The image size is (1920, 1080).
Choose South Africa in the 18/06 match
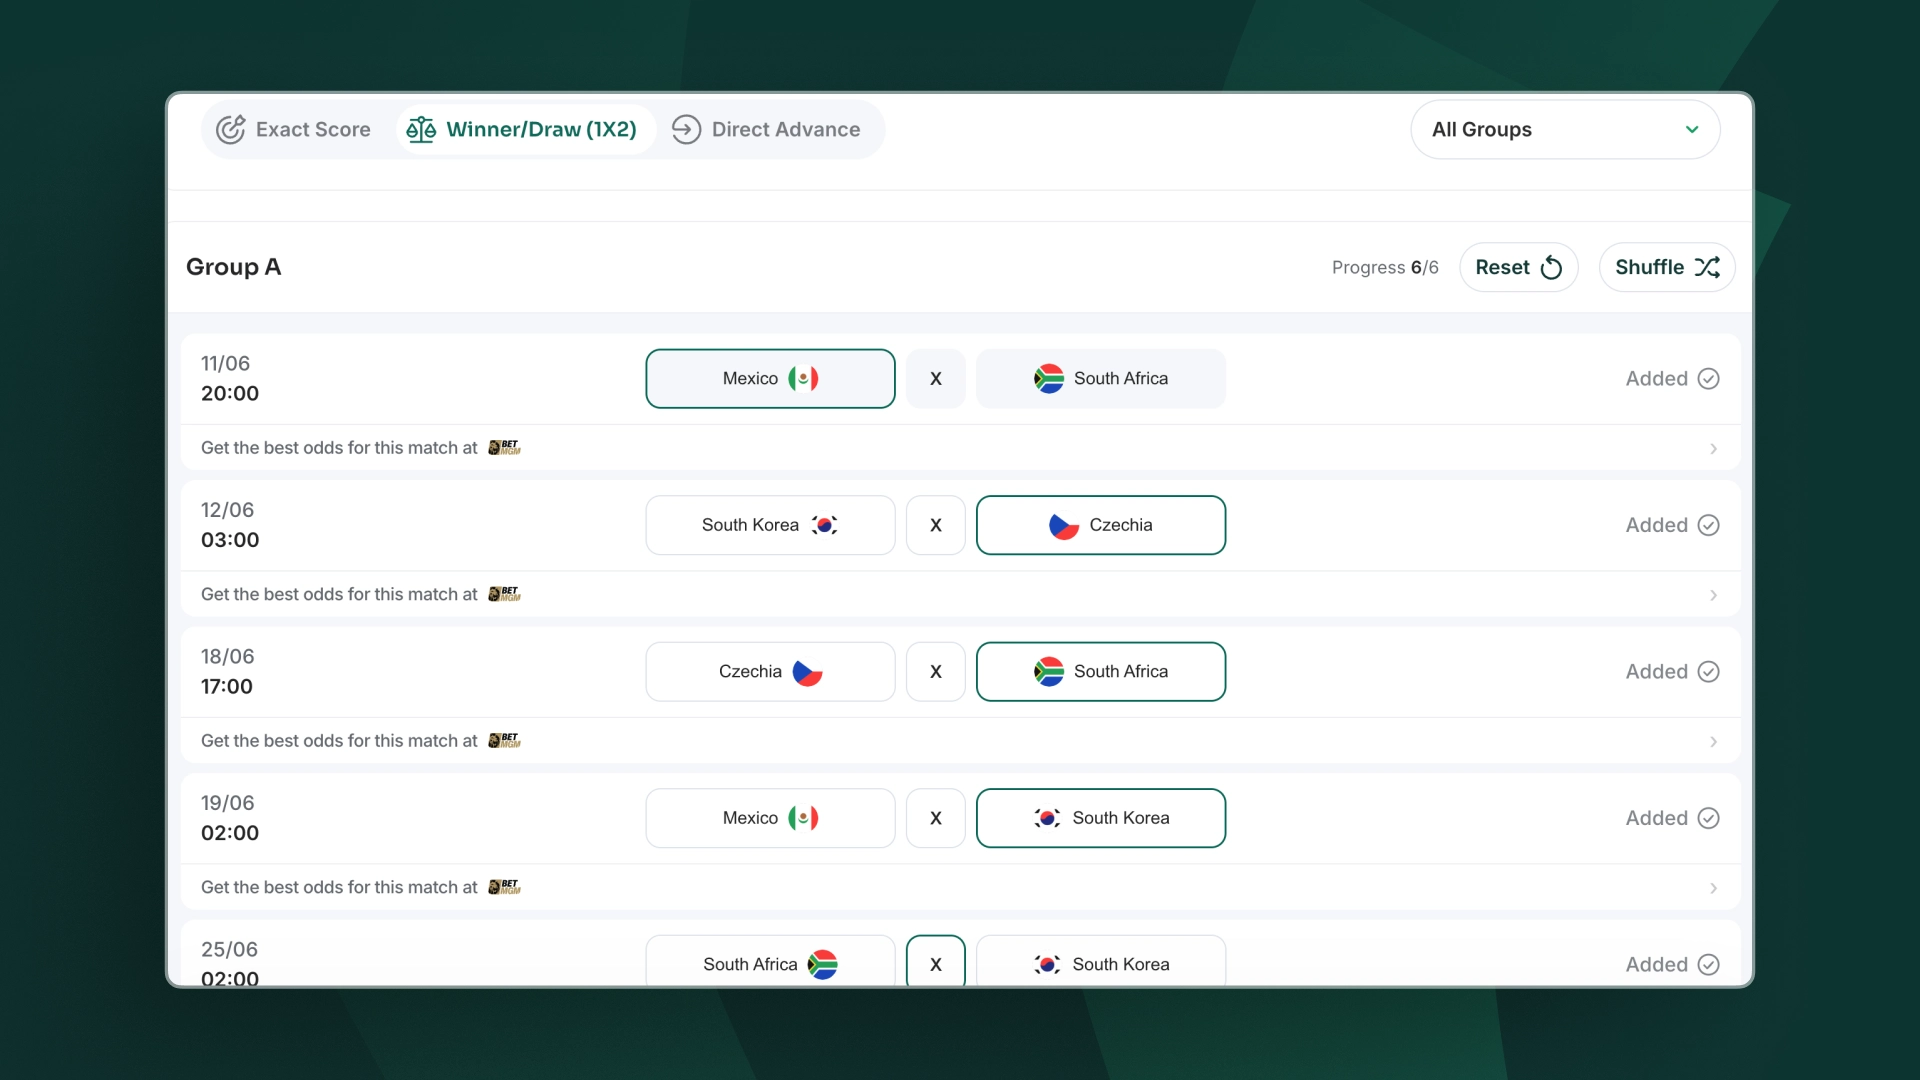1101,671
